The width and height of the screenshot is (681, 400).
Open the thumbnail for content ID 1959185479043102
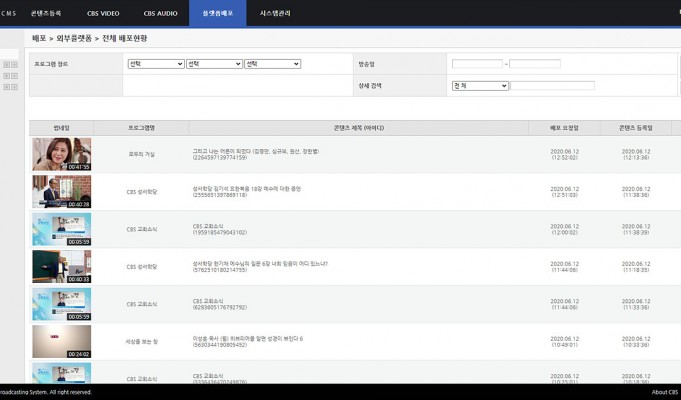pyautogui.click(x=62, y=229)
